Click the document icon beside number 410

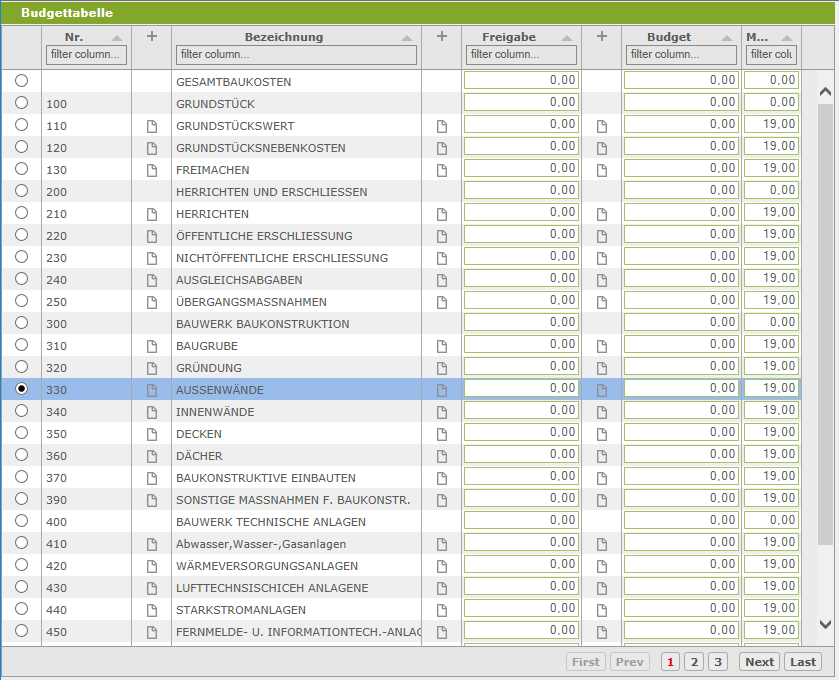coord(152,544)
